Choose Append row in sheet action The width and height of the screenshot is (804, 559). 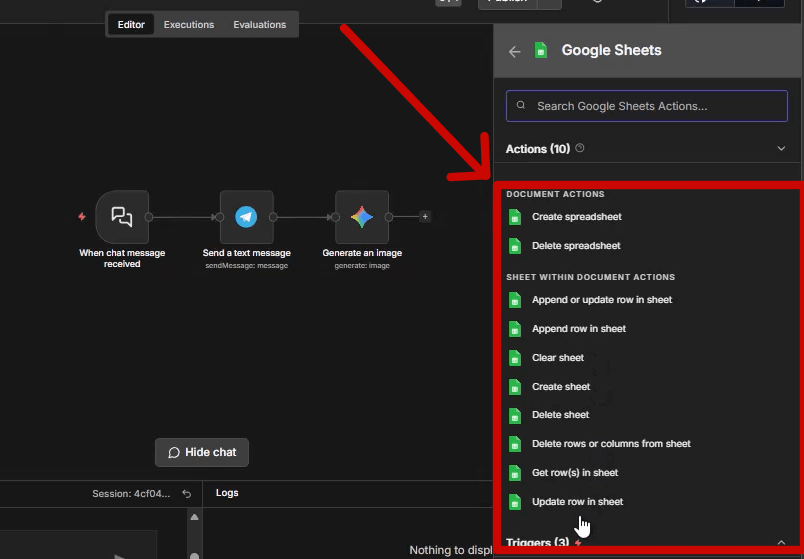(578, 329)
